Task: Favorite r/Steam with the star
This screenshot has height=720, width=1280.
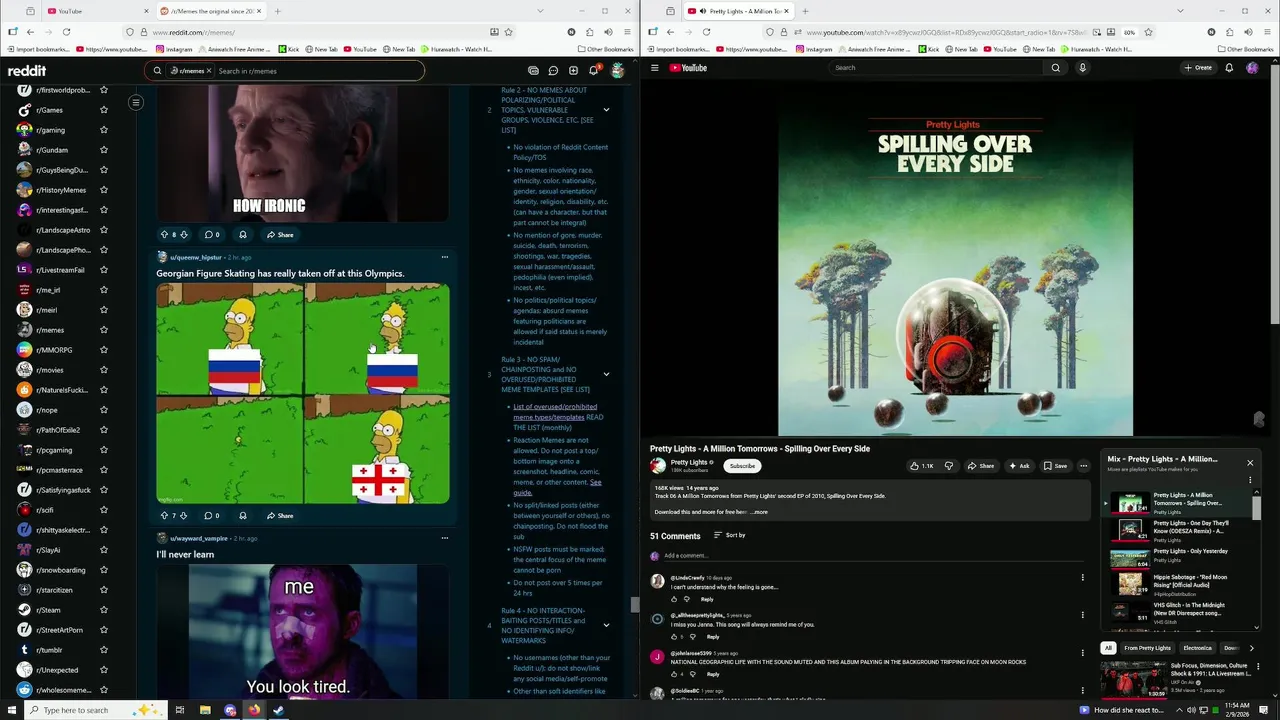Action: [x=103, y=610]
